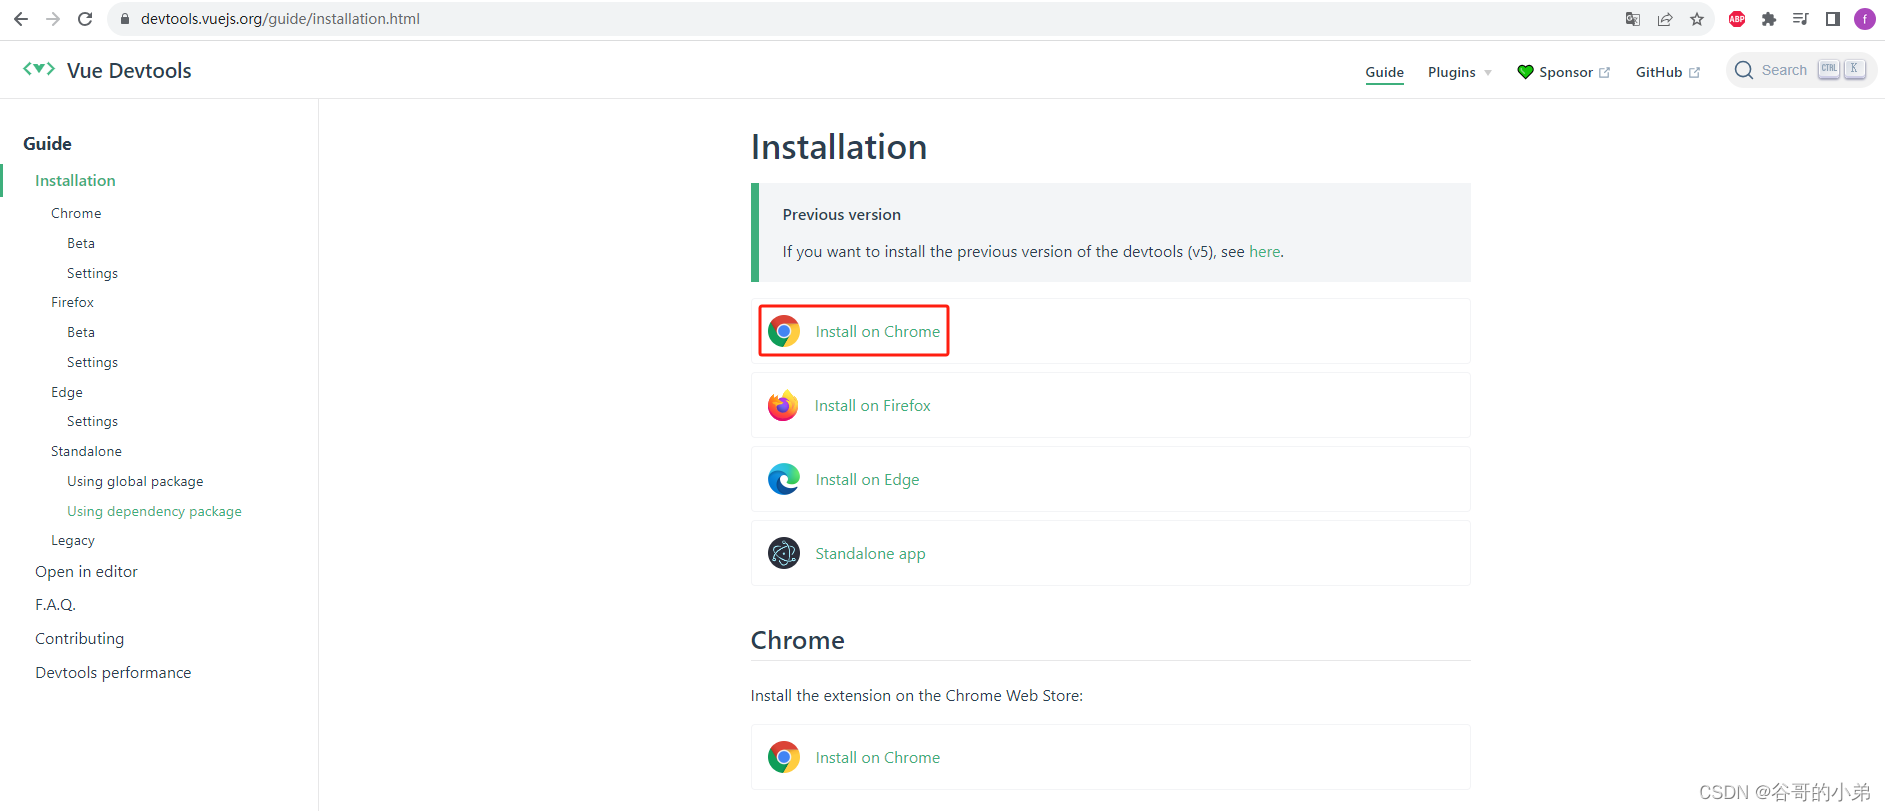Toggle the browser side panel icon
This screenshot has height=811, width=1885.
[x=1833, y=19]
